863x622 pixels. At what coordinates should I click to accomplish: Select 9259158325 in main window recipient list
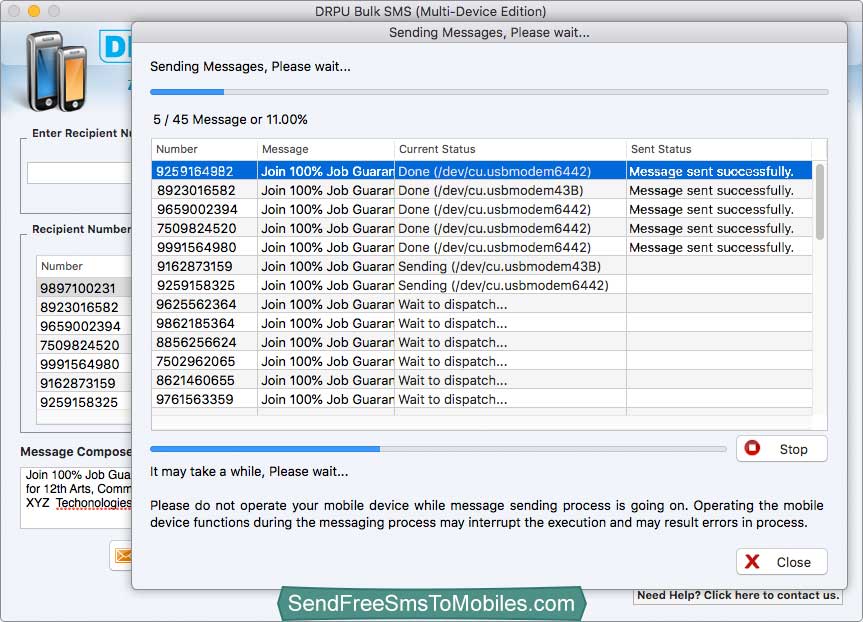tap(84, 402)
